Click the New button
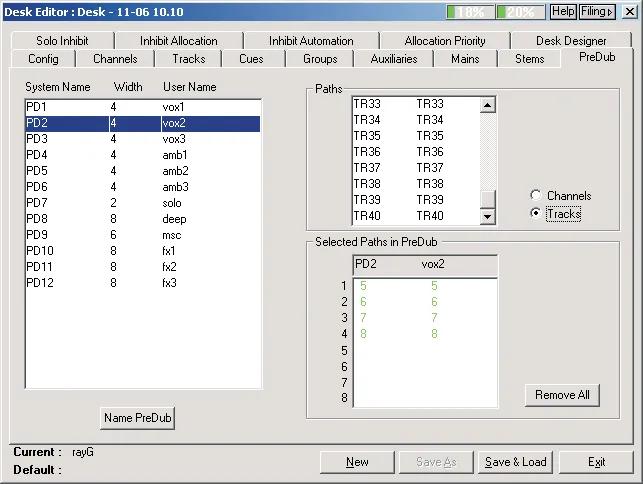The height and width of the screenshot is (484, 643). 357,462
